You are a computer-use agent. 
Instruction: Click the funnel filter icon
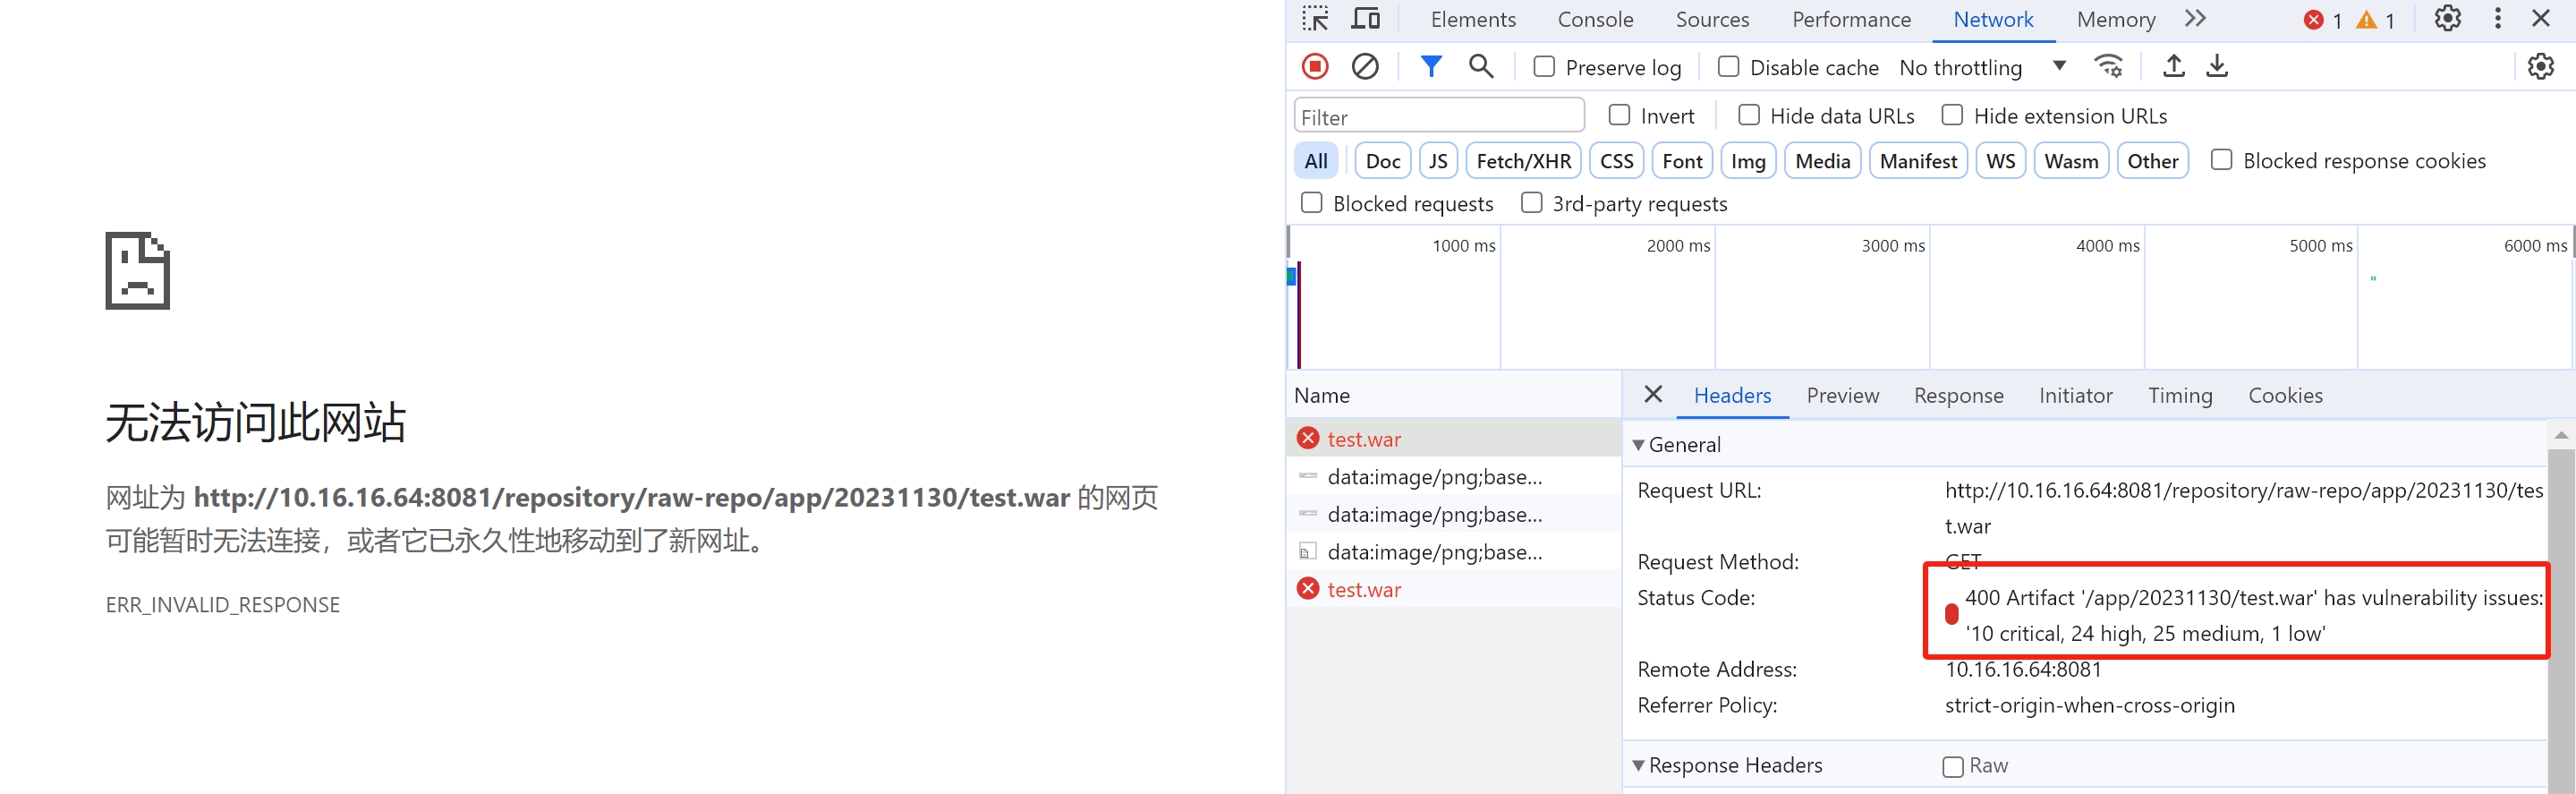pos(1431,67)
